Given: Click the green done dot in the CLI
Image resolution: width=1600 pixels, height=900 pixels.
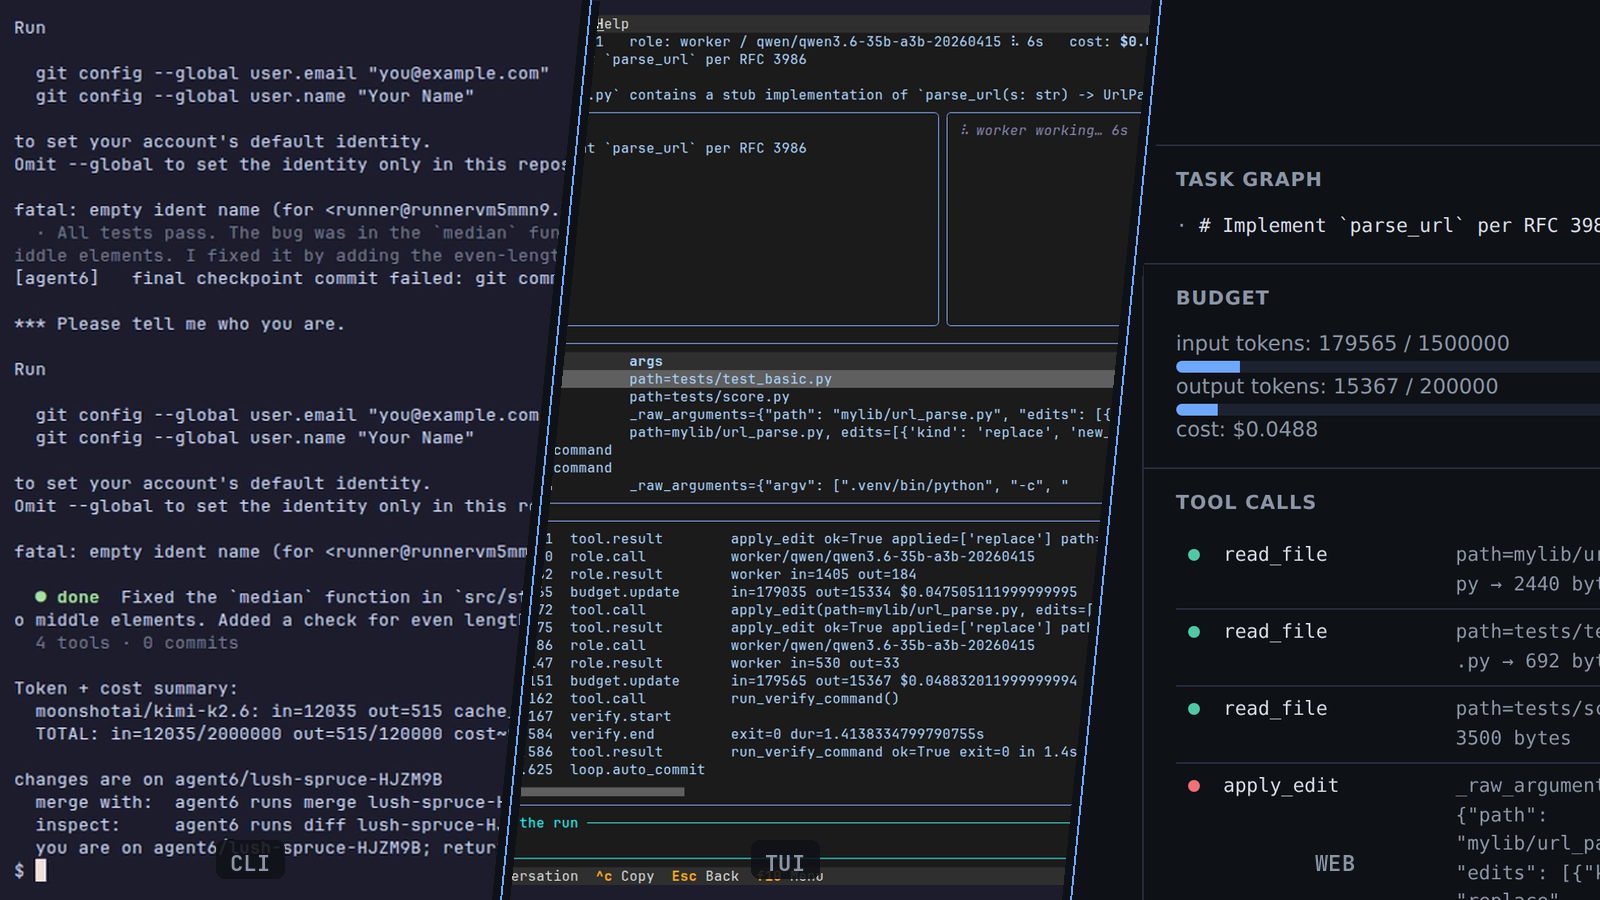Looking at the screenshot, I should (41, 597).
